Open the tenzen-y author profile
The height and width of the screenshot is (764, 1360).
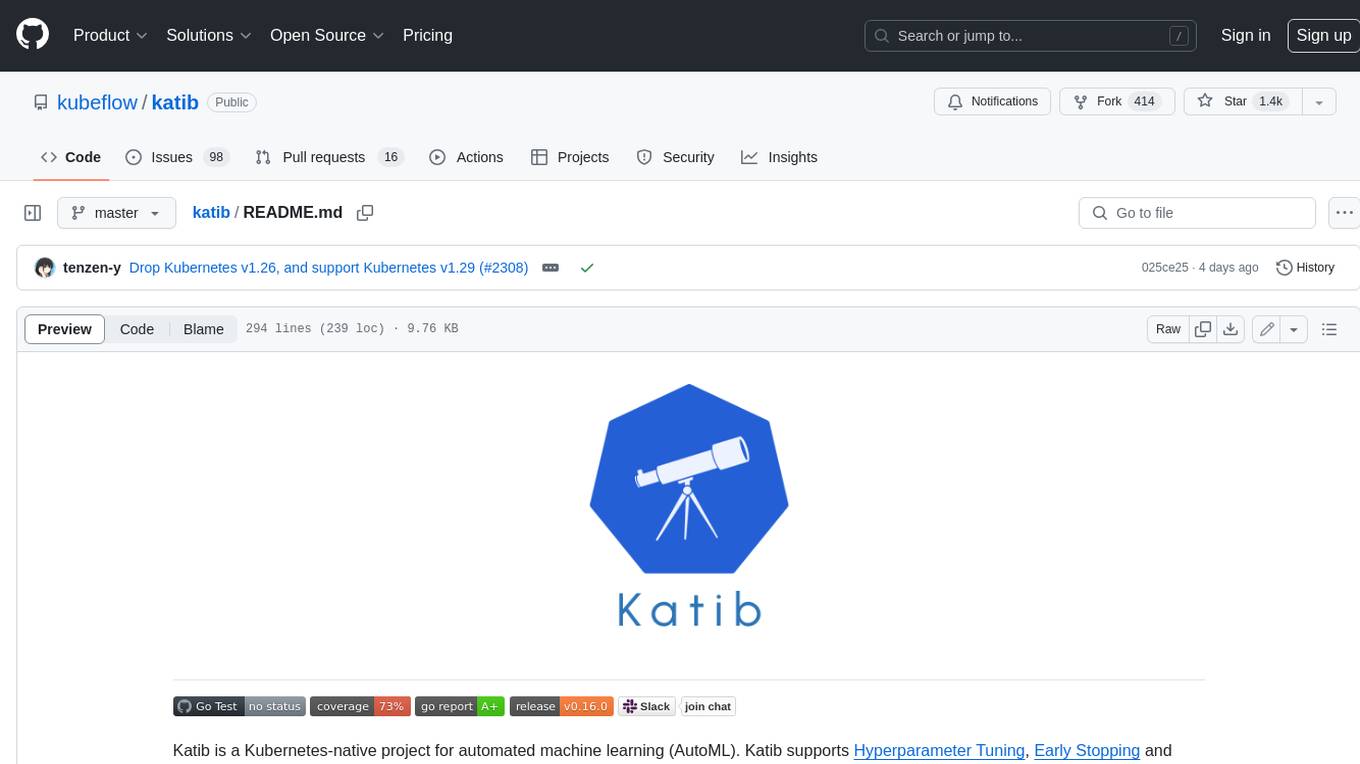[x=92, y=268]
